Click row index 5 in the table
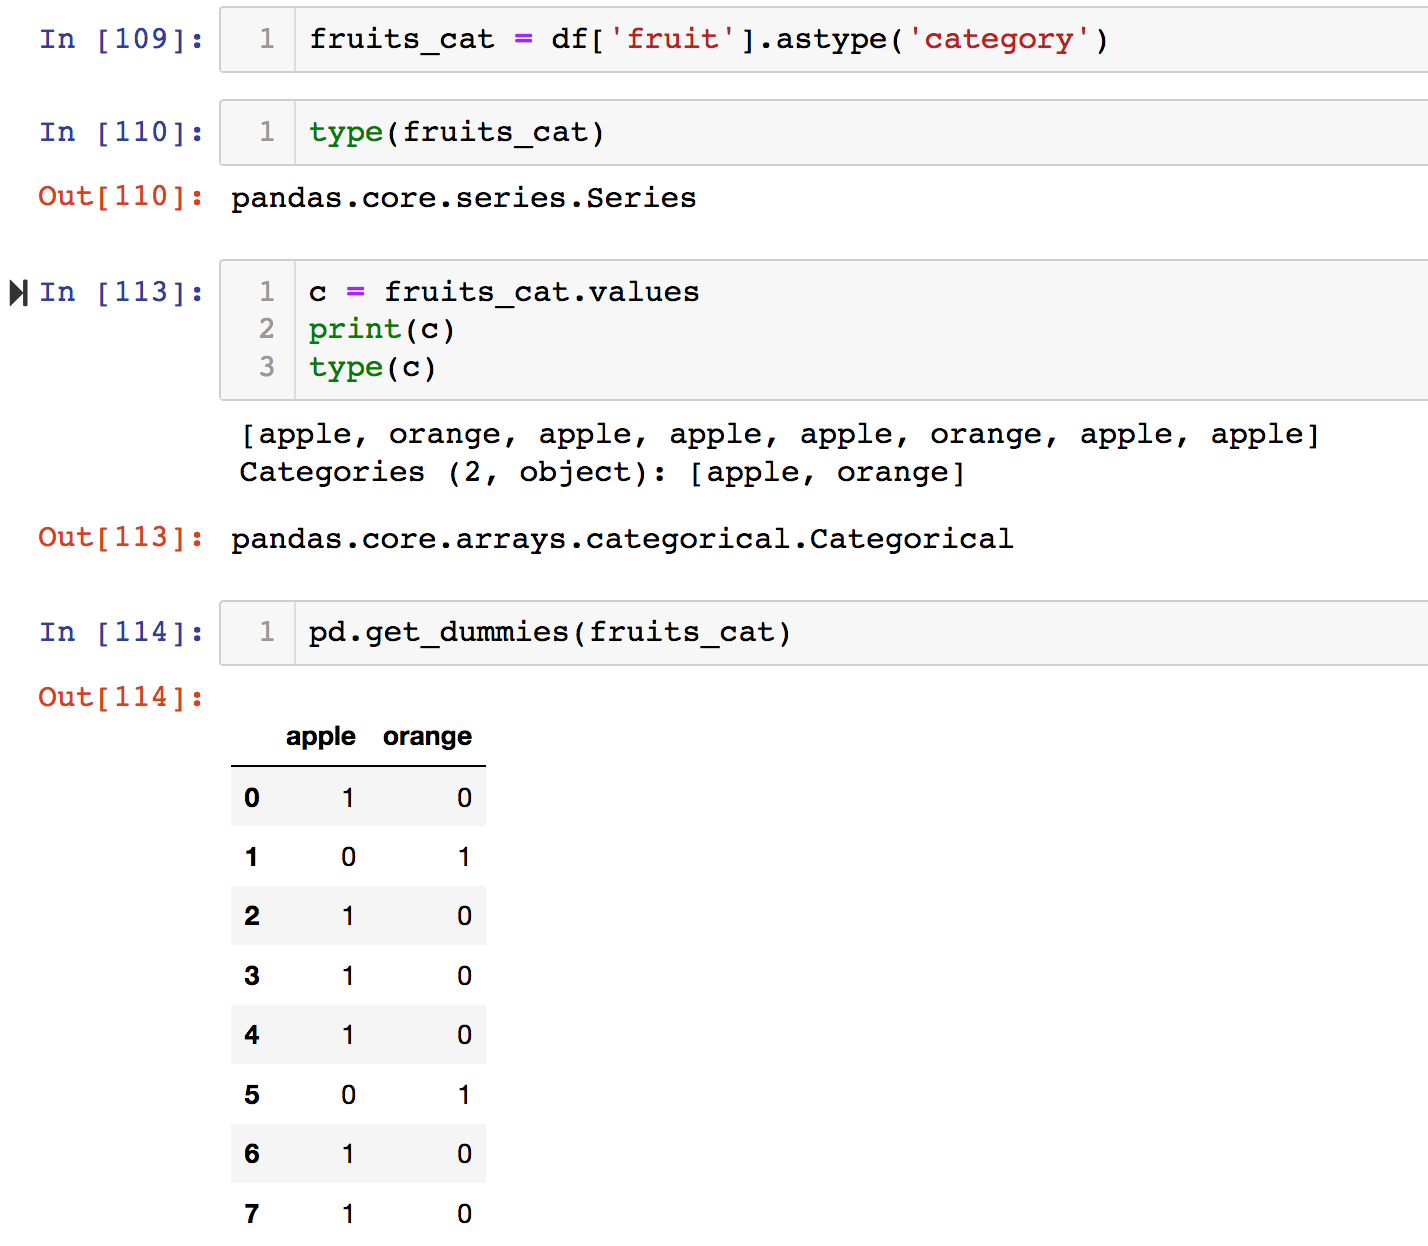Image resolution: width=1428 pixels, height=1246 pixels. (252, 1095)
